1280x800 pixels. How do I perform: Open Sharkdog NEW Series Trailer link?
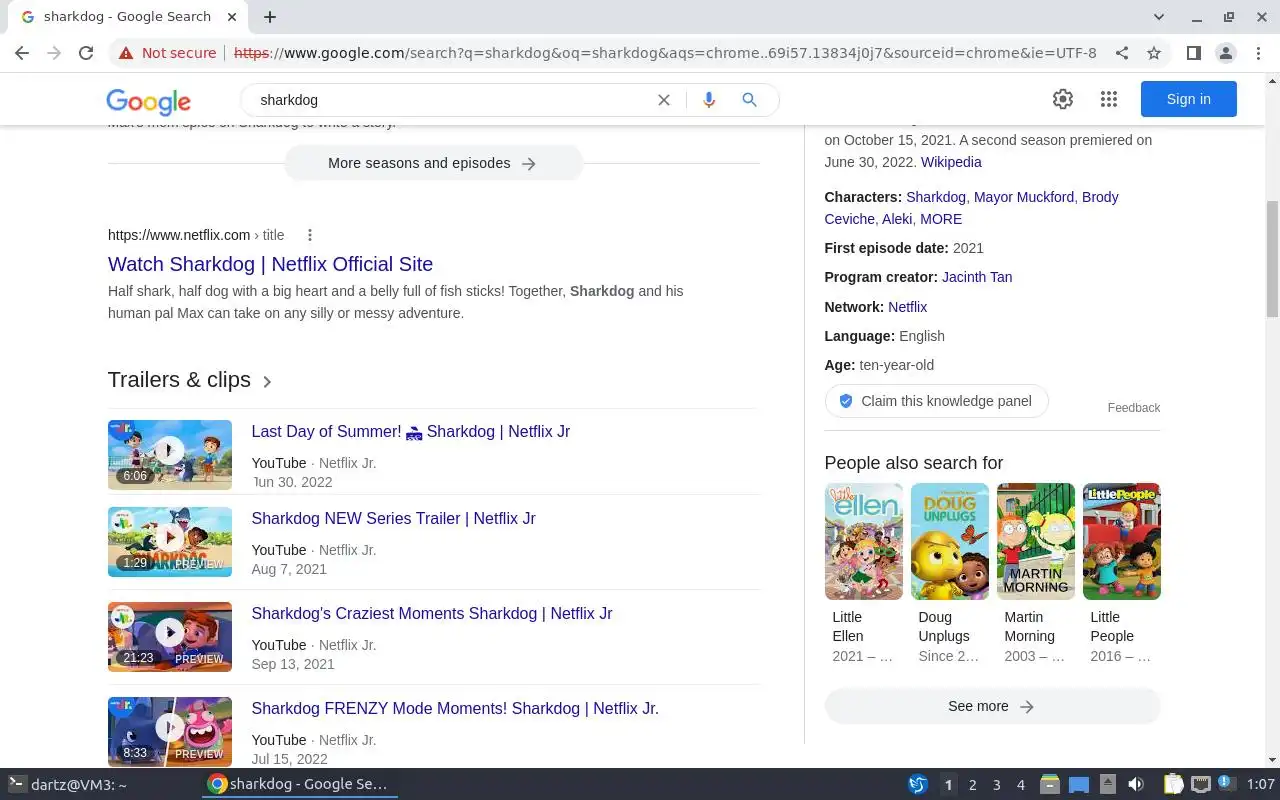[393, 518]
